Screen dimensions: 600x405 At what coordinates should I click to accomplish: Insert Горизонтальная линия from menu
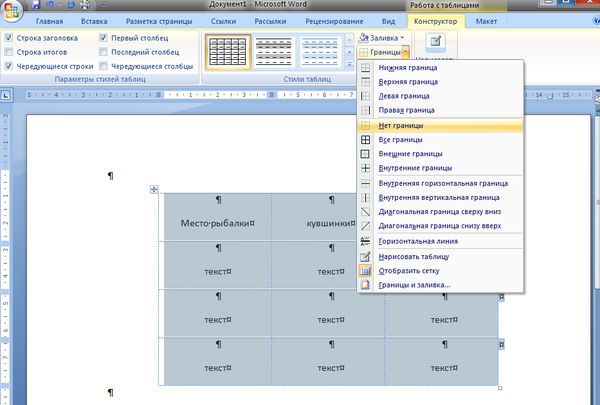(x=418, y=241)
